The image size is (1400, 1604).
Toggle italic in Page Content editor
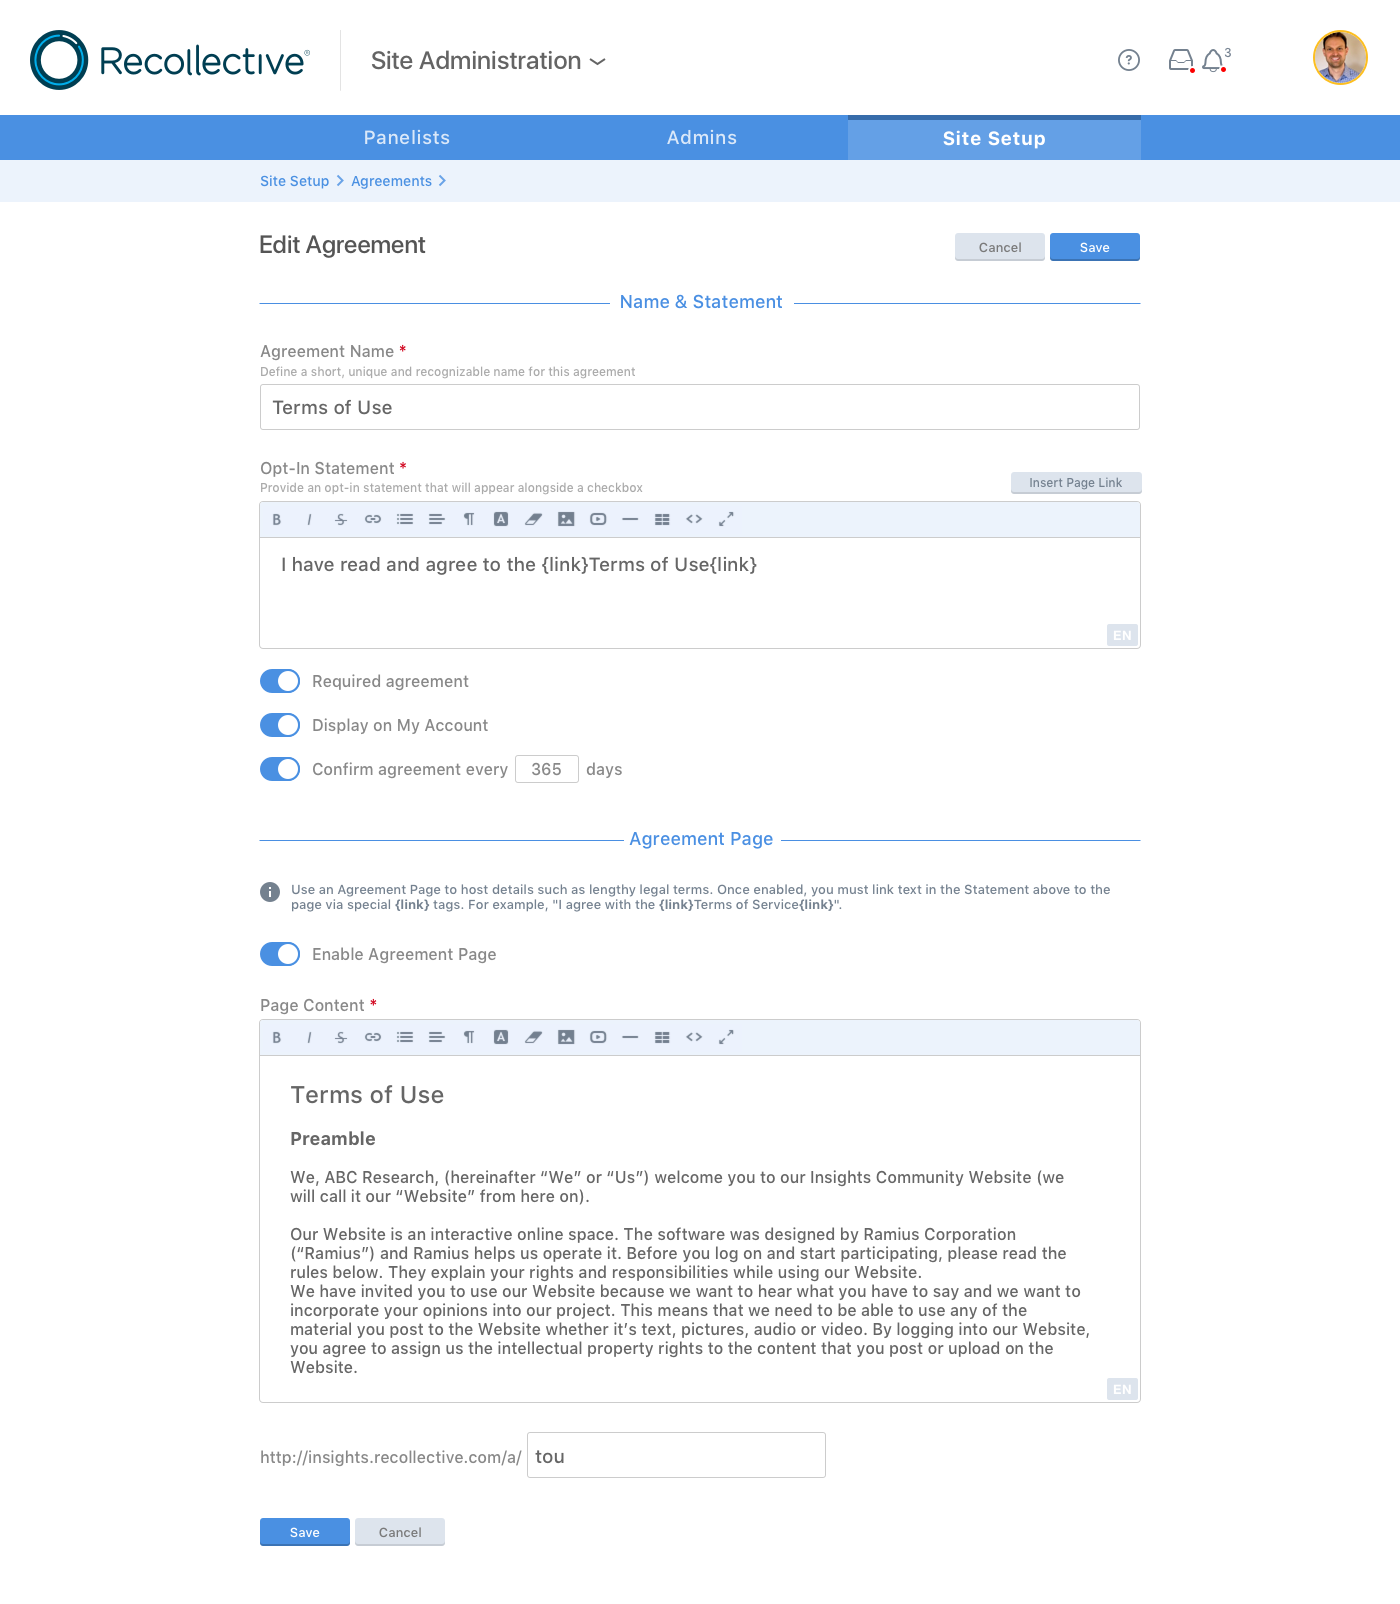pyautogui.click(x=309, y=1037)
